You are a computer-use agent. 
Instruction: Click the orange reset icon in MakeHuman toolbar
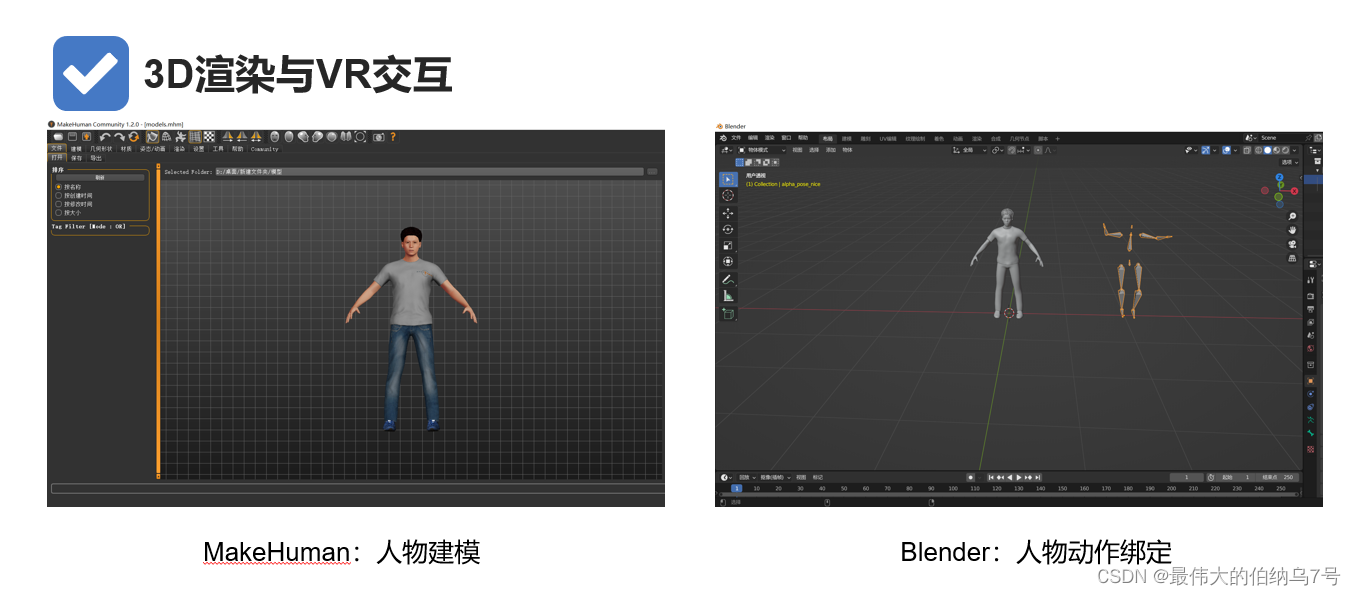(x=133, y=137)
